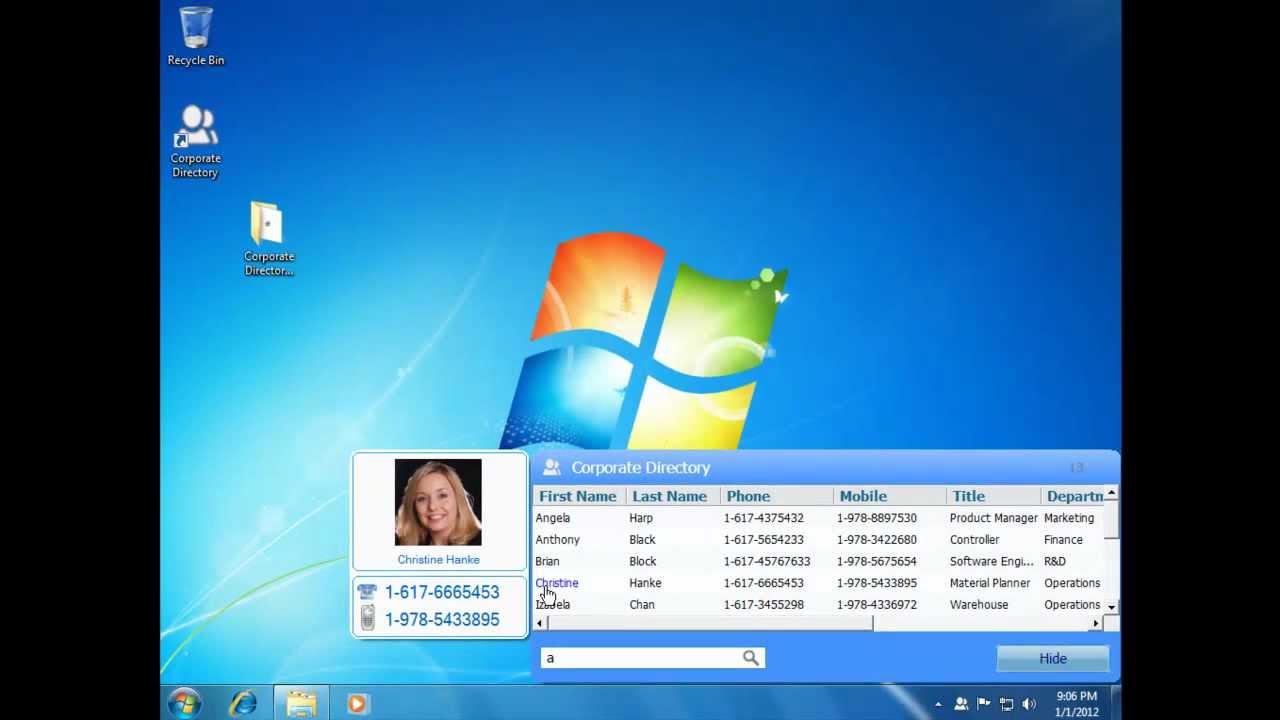Screen dimensions: 1280x720
Task: Click the horizontal scrollbar right arrow
Action: pos(1096,623)
